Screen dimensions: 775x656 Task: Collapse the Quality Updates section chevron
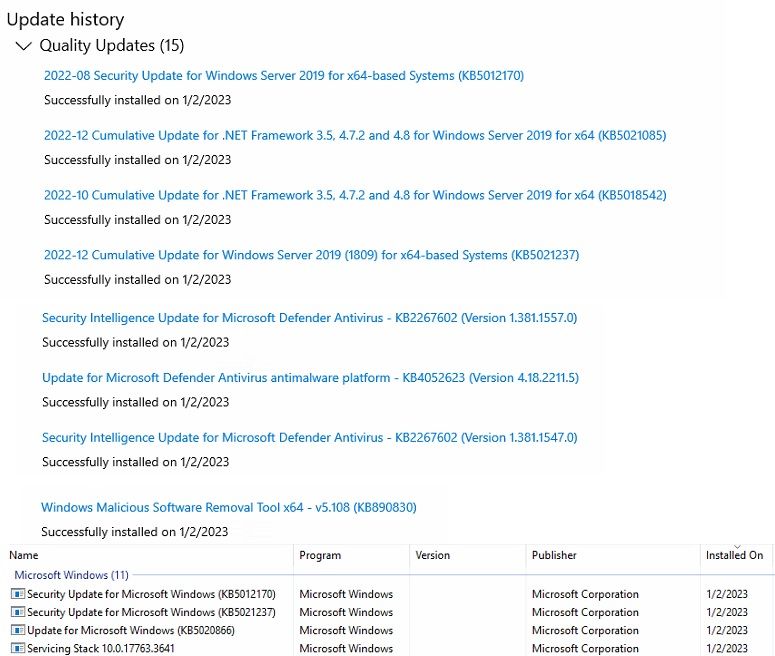point(23,46)
